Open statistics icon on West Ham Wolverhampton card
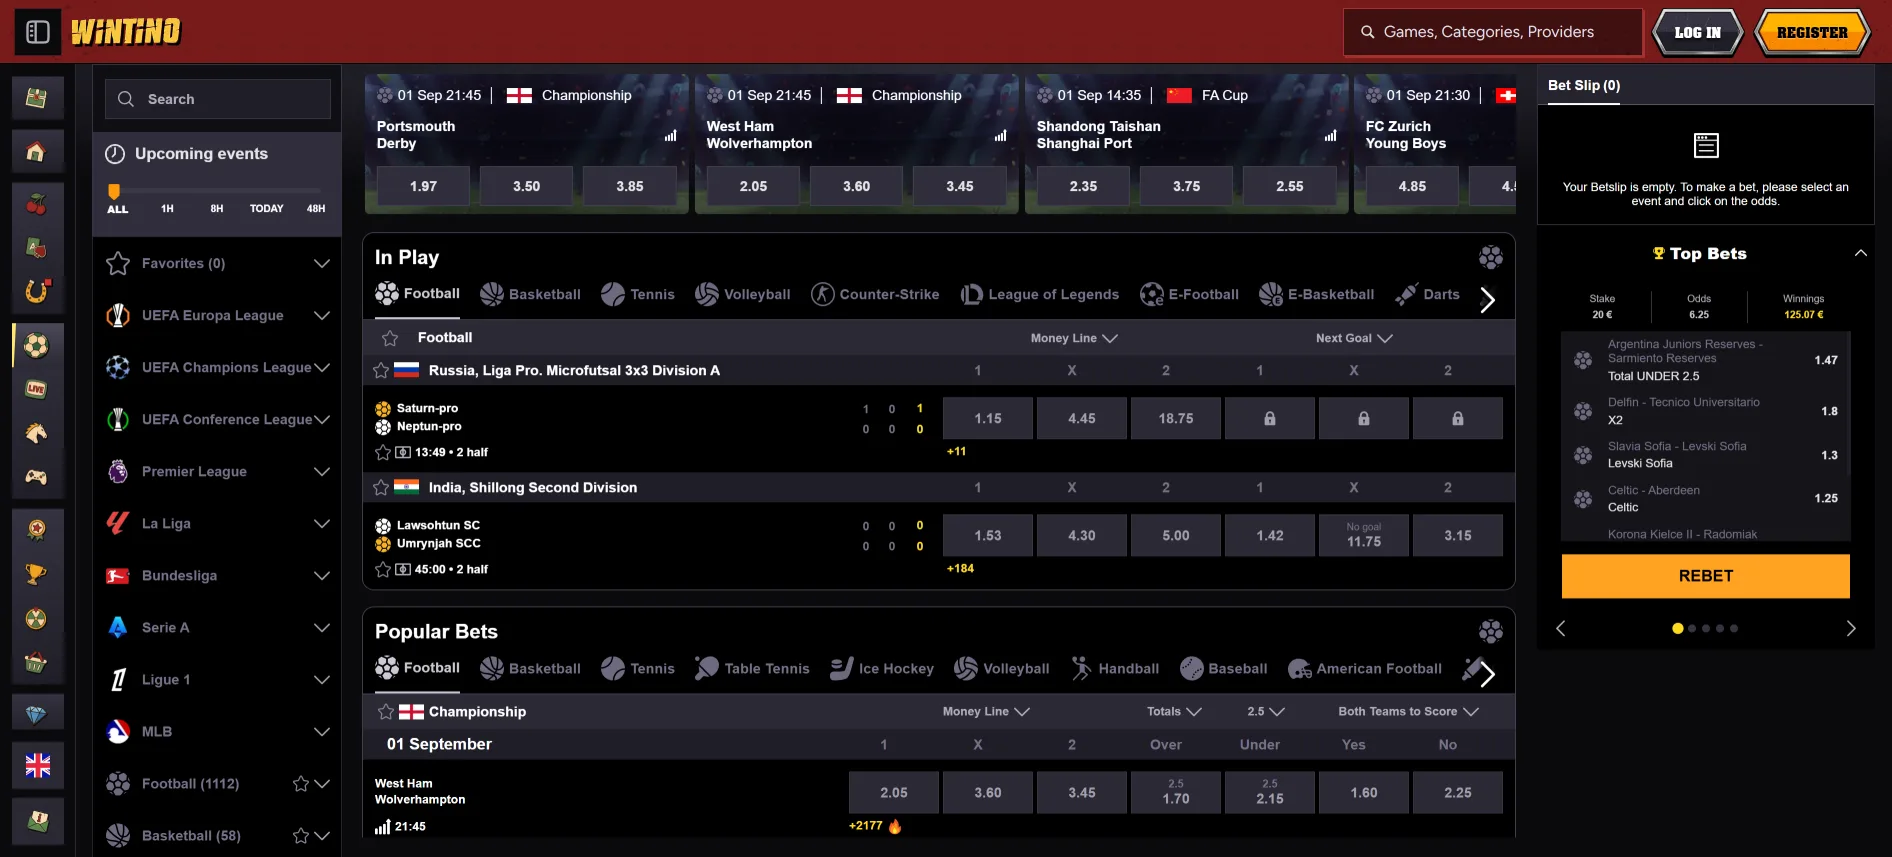 (x=1000, y=136)
